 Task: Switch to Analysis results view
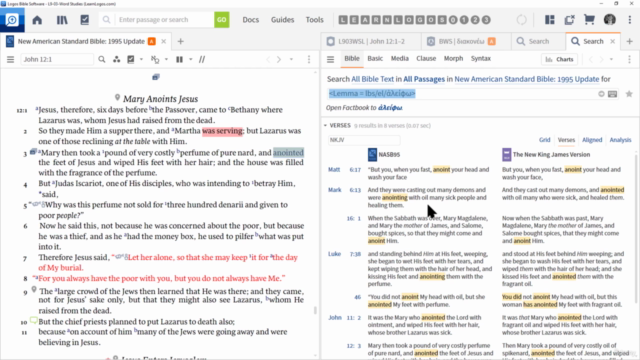pyautogui.click(x=620, y=140)
